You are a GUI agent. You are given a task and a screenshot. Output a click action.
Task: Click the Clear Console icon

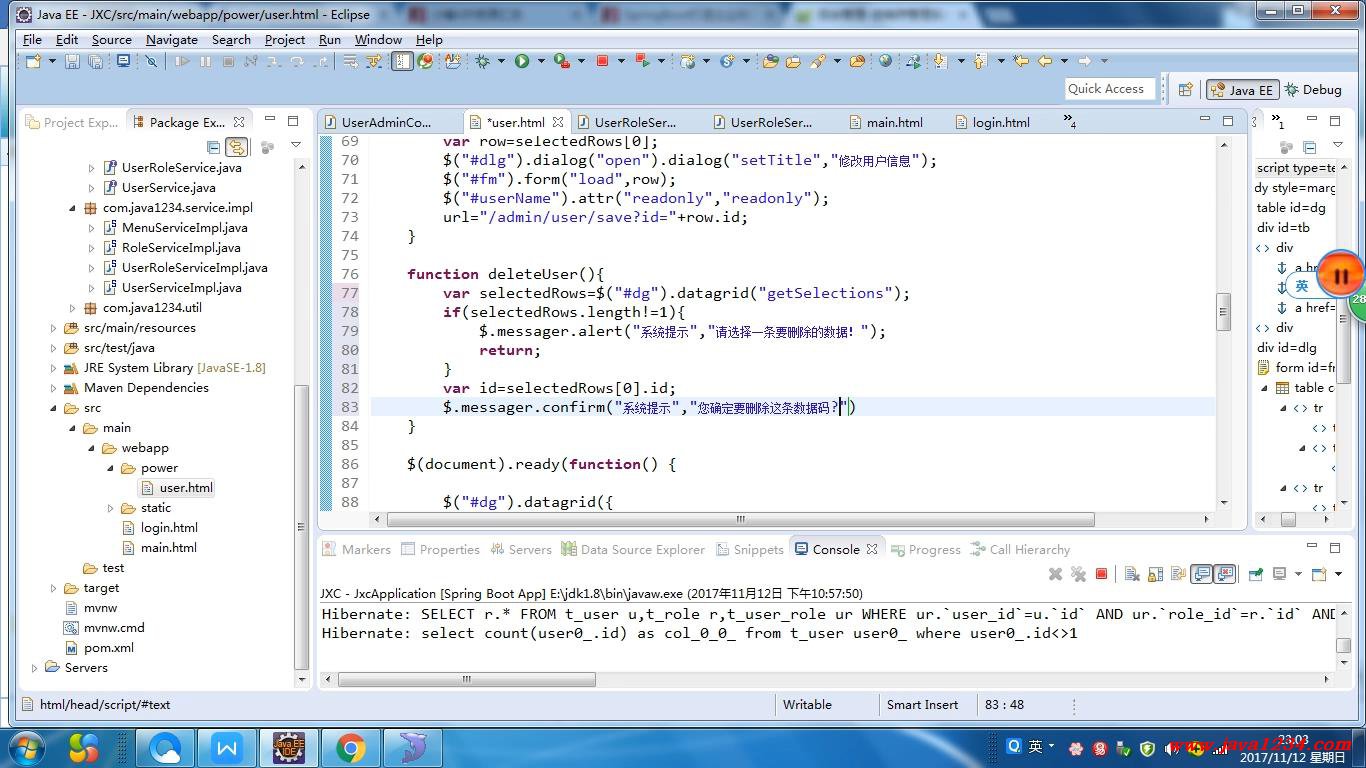(x=1132, y=574)
